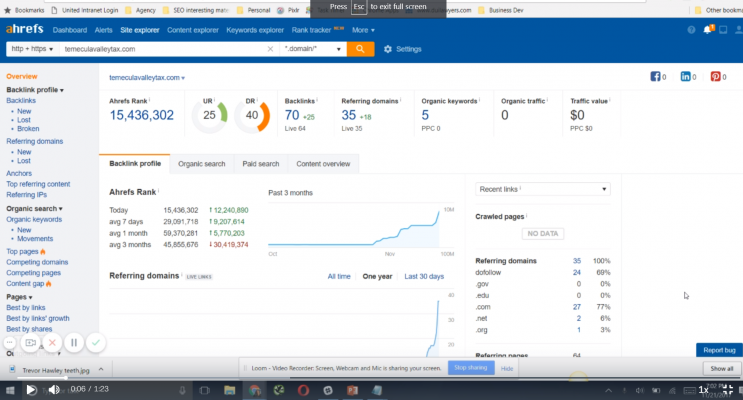Click the Pinterest share count icon
The image size is (743, 400).
pyautogui.click(x=716, y=77)
